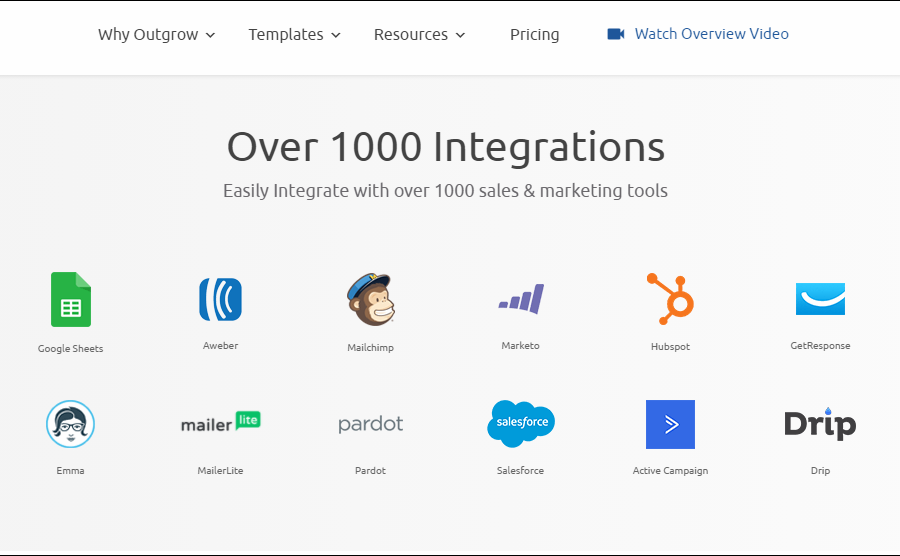Expand the Why Outgrow dropdown menu
The image size is (900, 556).
(x=156, y=35)
